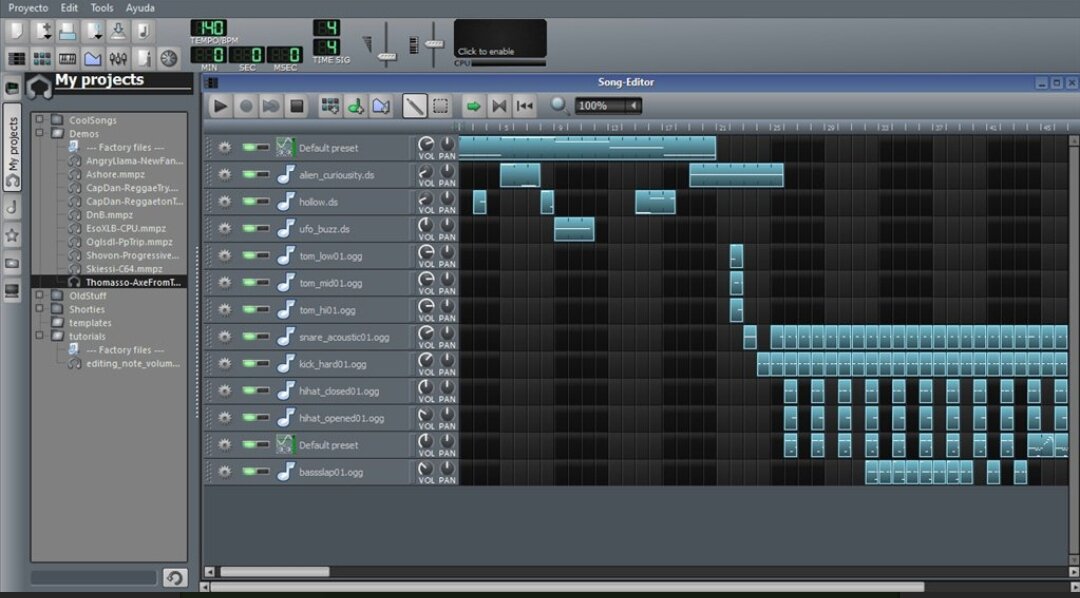Select the My projects vertical tab
Image resolution: width=1080 pixels, height=598 pixels.
(x=12, y=147)
